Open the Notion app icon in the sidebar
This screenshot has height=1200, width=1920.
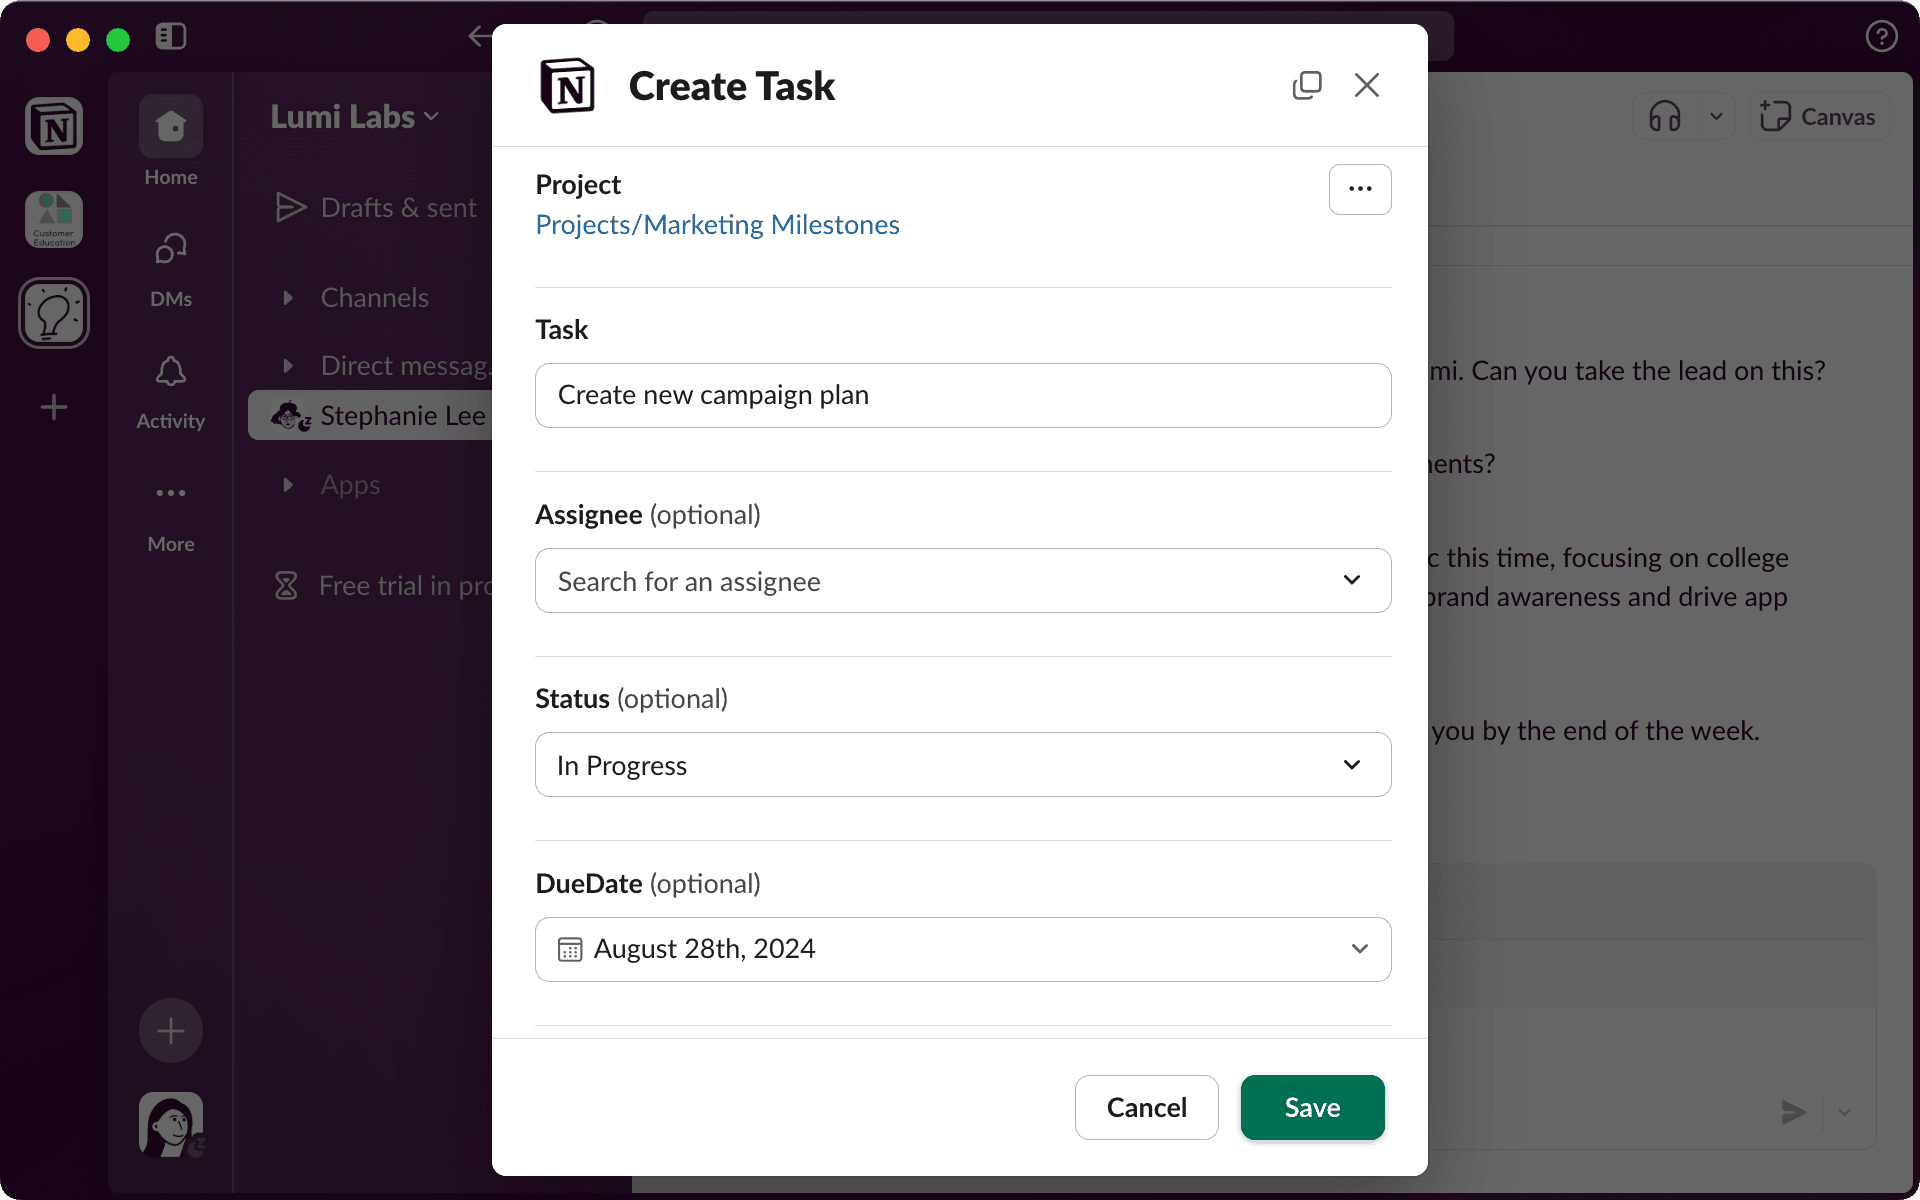point(53,126)
